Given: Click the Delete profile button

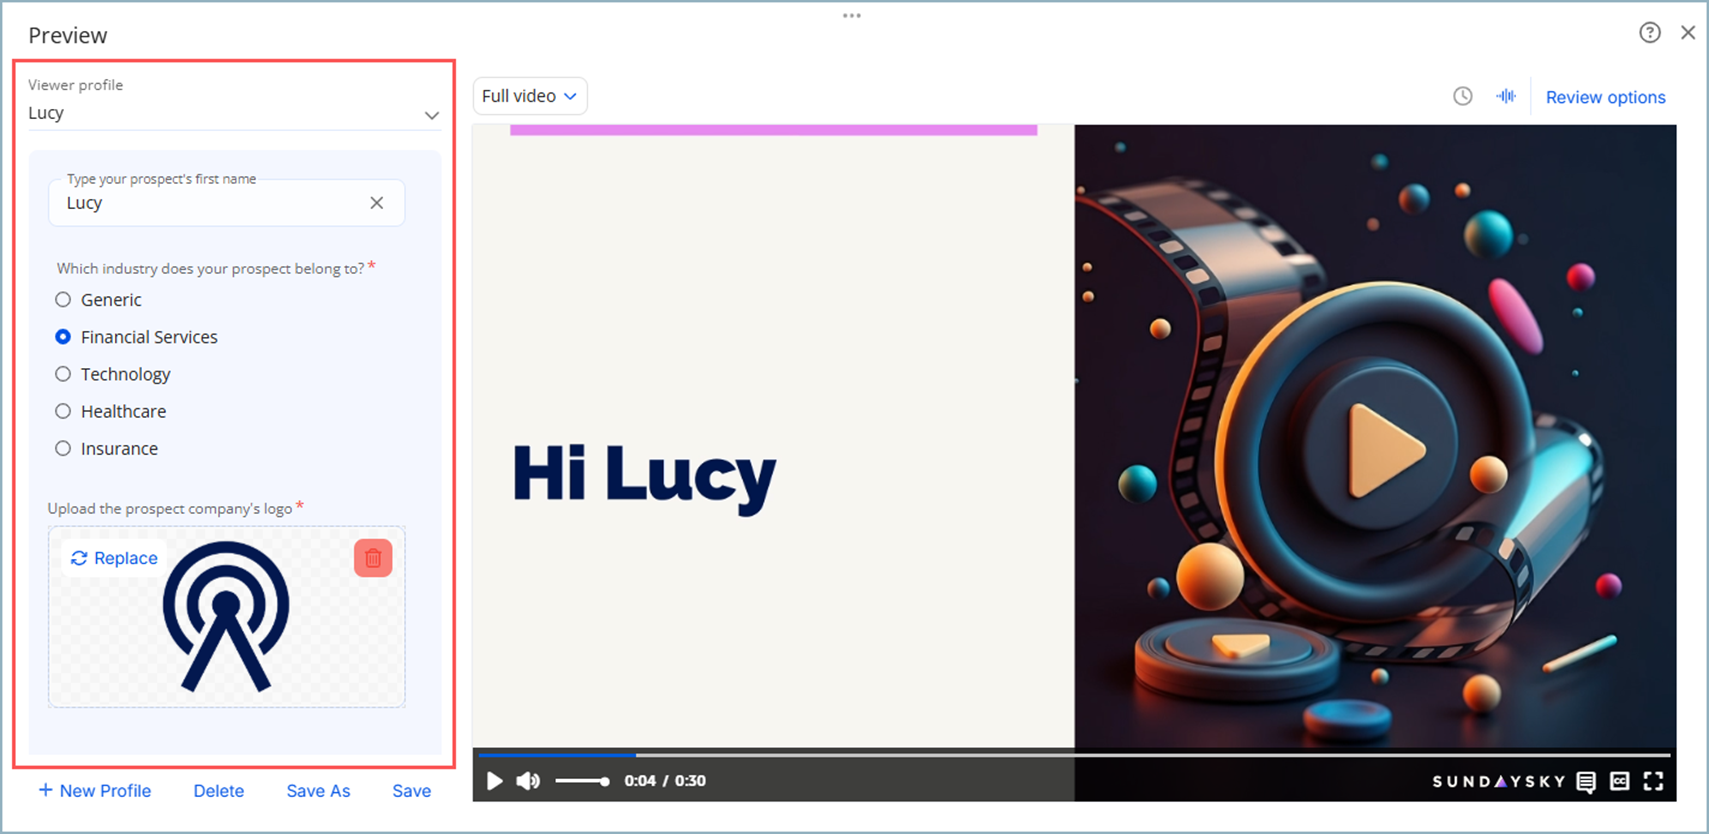Looking at the screenshot, I should pos(219,791).
